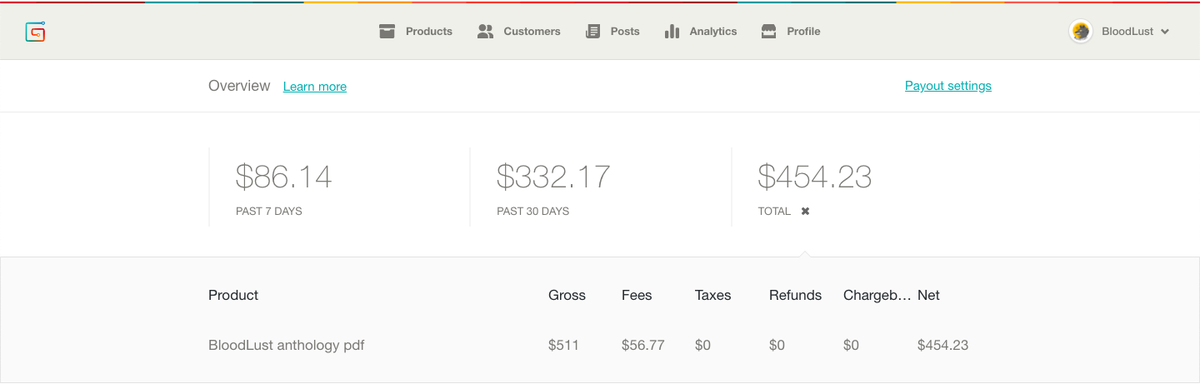
Task: Click the Product column header
Action: pos(233,295)
